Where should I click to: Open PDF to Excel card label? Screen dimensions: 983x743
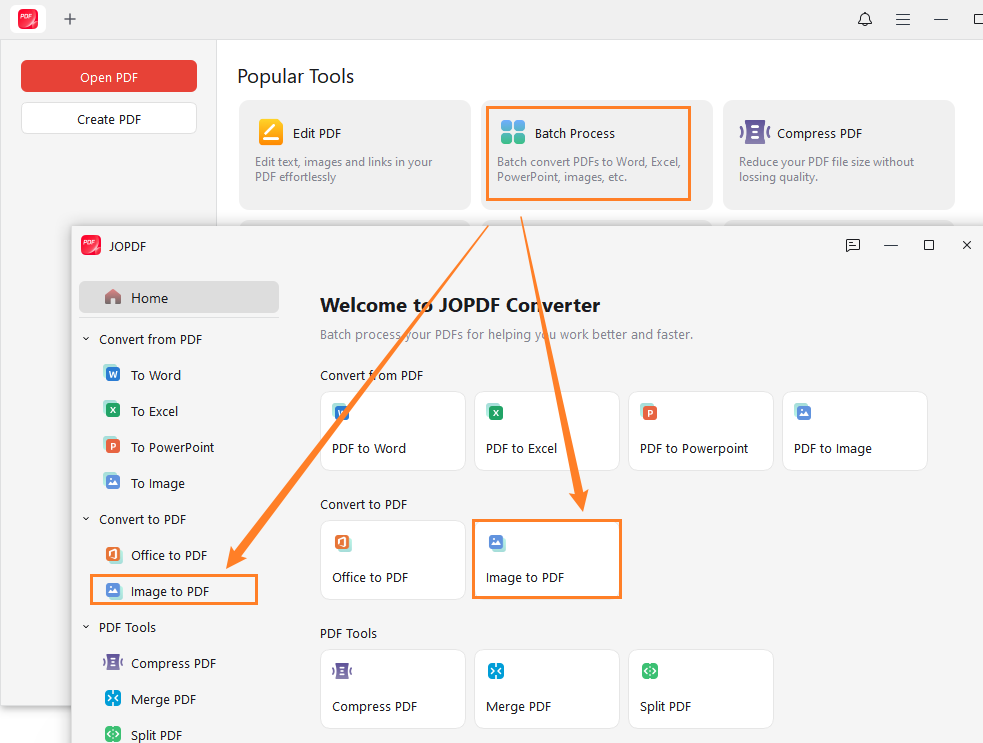pyautogui.click(x=521, y=448)
